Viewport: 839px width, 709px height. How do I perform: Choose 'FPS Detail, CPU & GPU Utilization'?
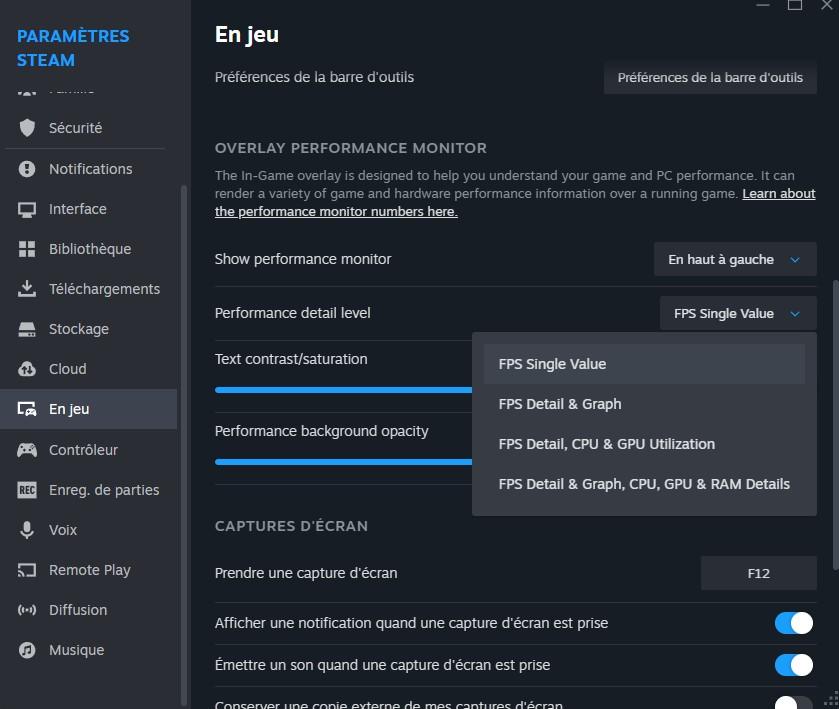[607, 444]
